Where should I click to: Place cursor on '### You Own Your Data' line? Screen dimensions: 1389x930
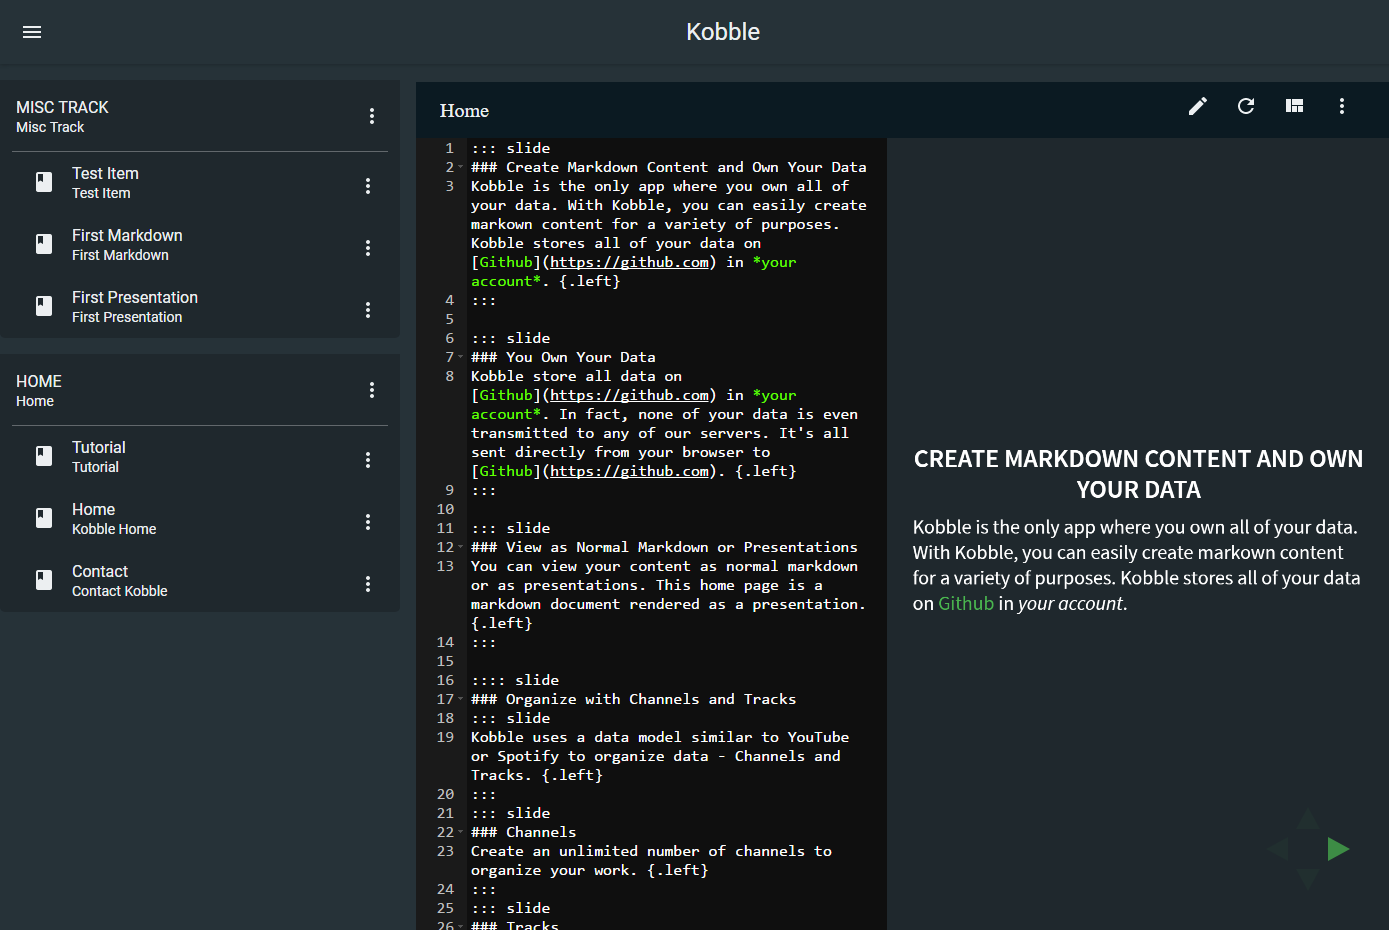click(563, 357)
